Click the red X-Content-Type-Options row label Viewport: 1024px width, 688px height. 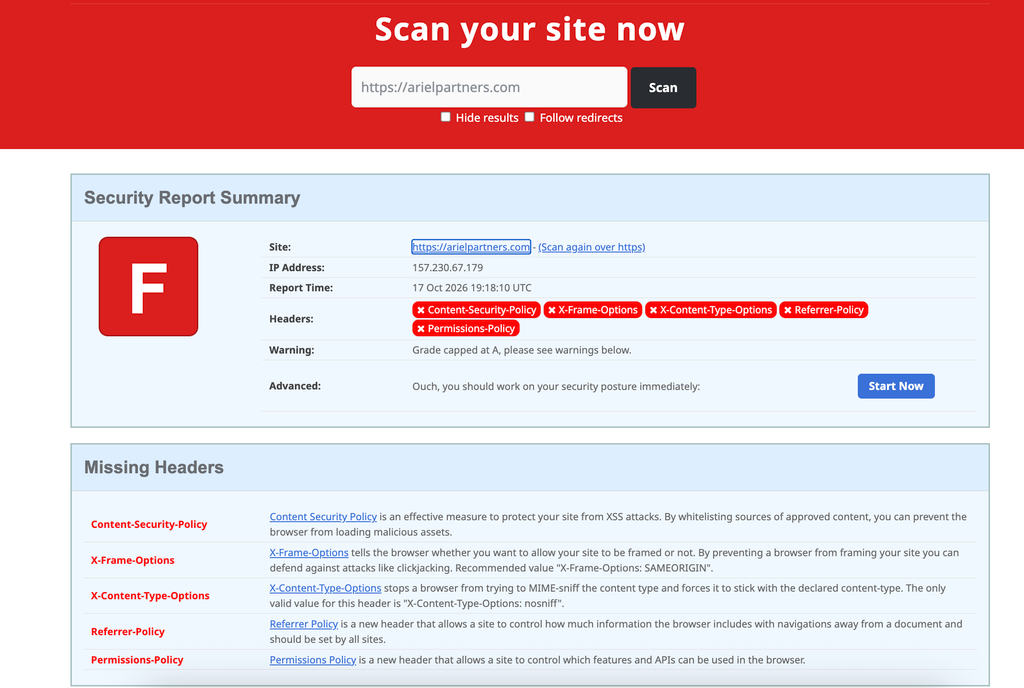pyautogui.click(x=150, y=595)
